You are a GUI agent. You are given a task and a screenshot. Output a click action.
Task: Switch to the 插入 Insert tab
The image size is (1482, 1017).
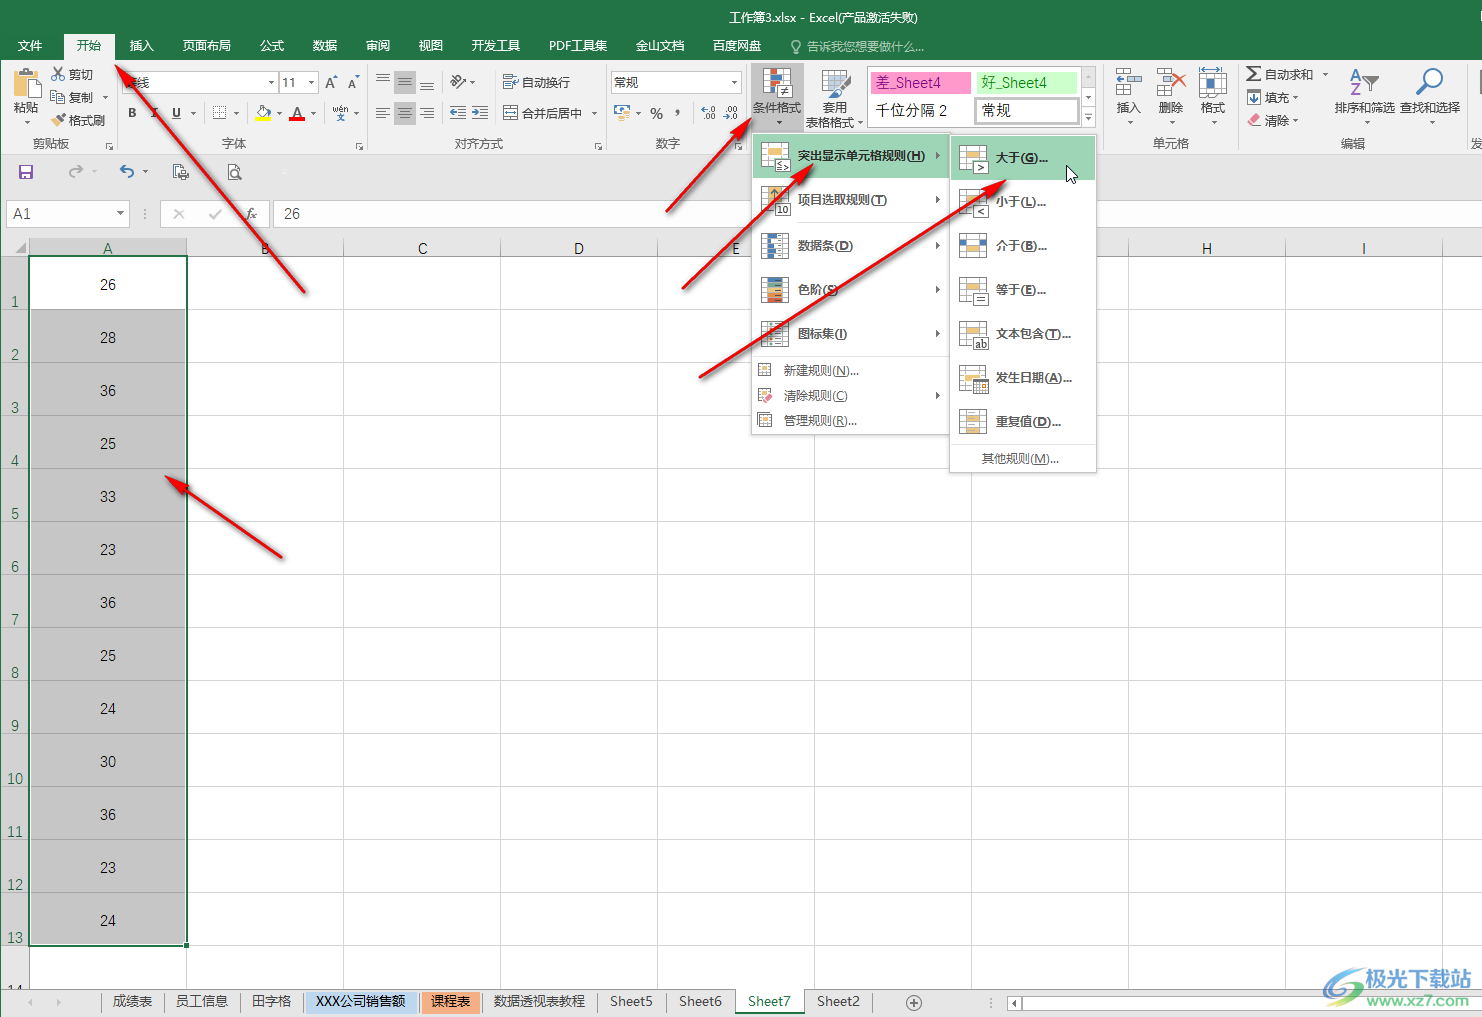(x=141, y=46)
